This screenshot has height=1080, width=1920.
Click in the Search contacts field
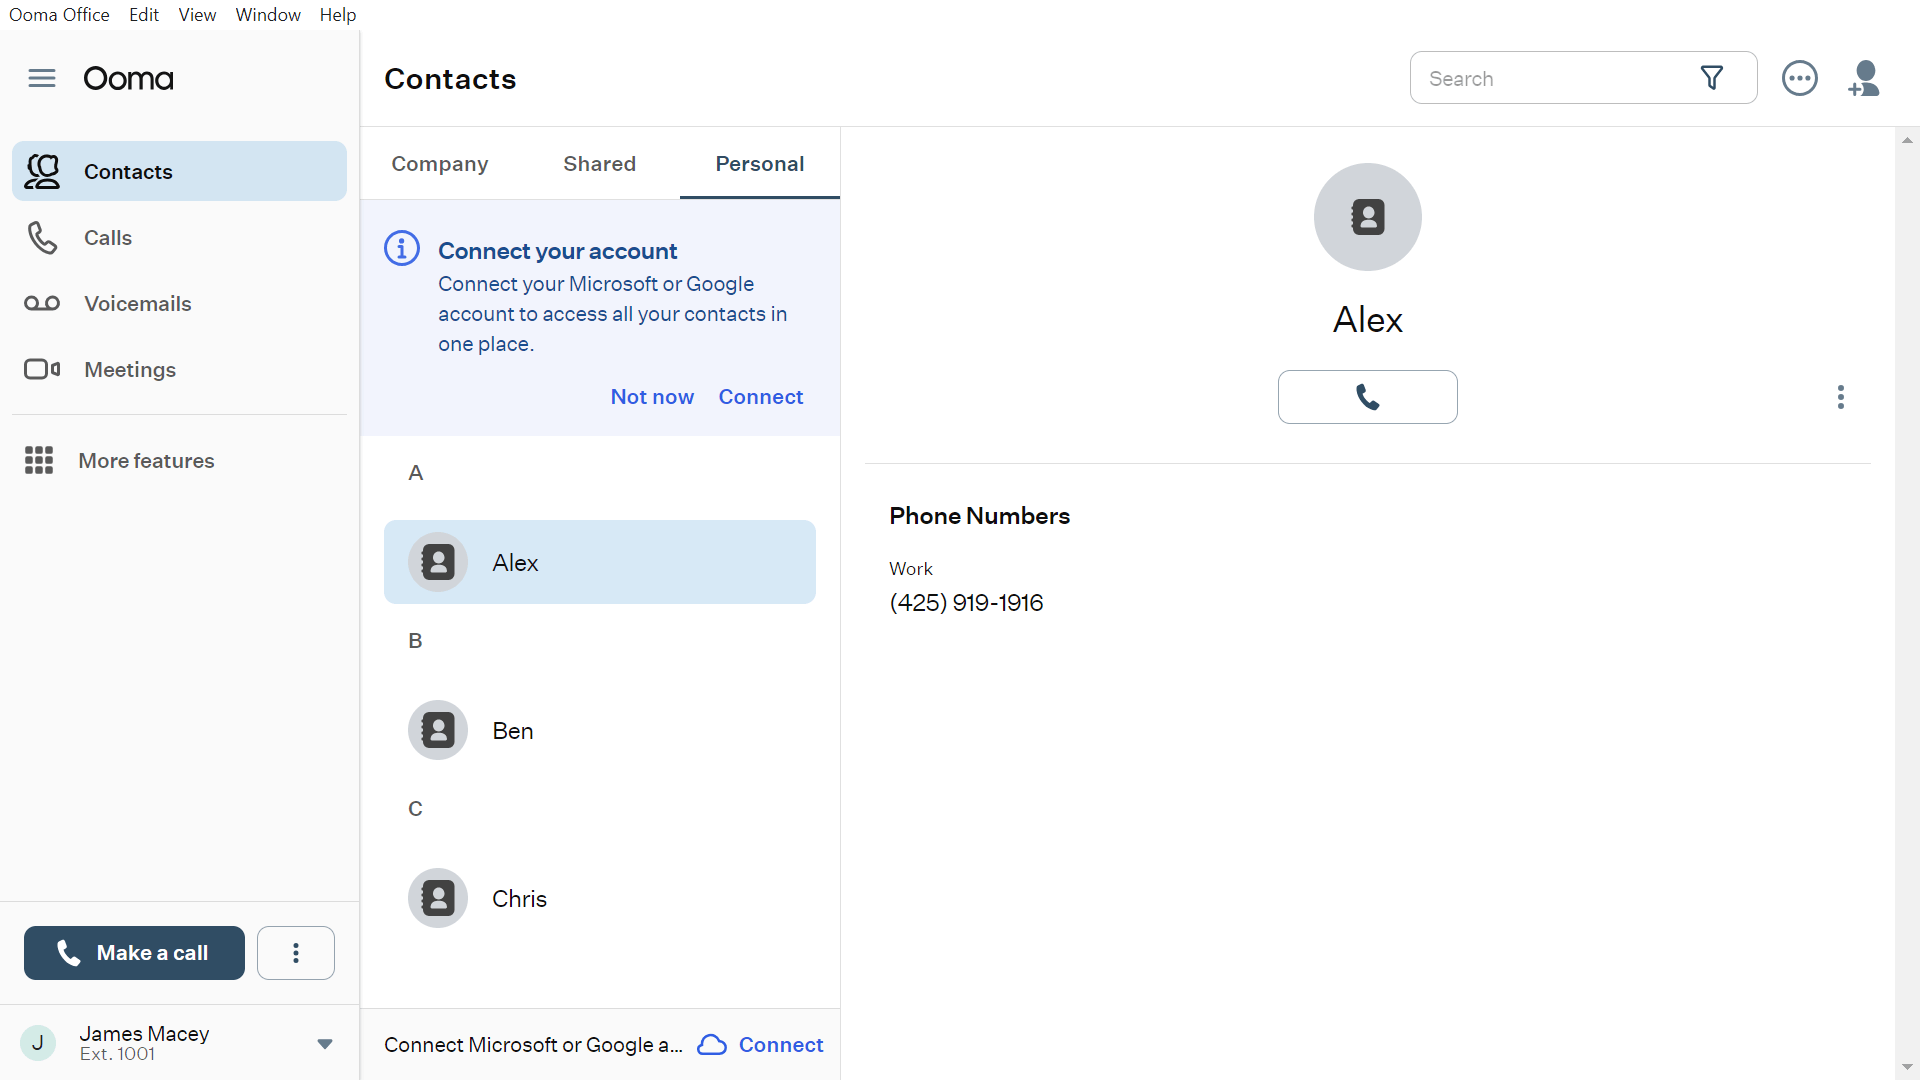[x=1550, y=77]
